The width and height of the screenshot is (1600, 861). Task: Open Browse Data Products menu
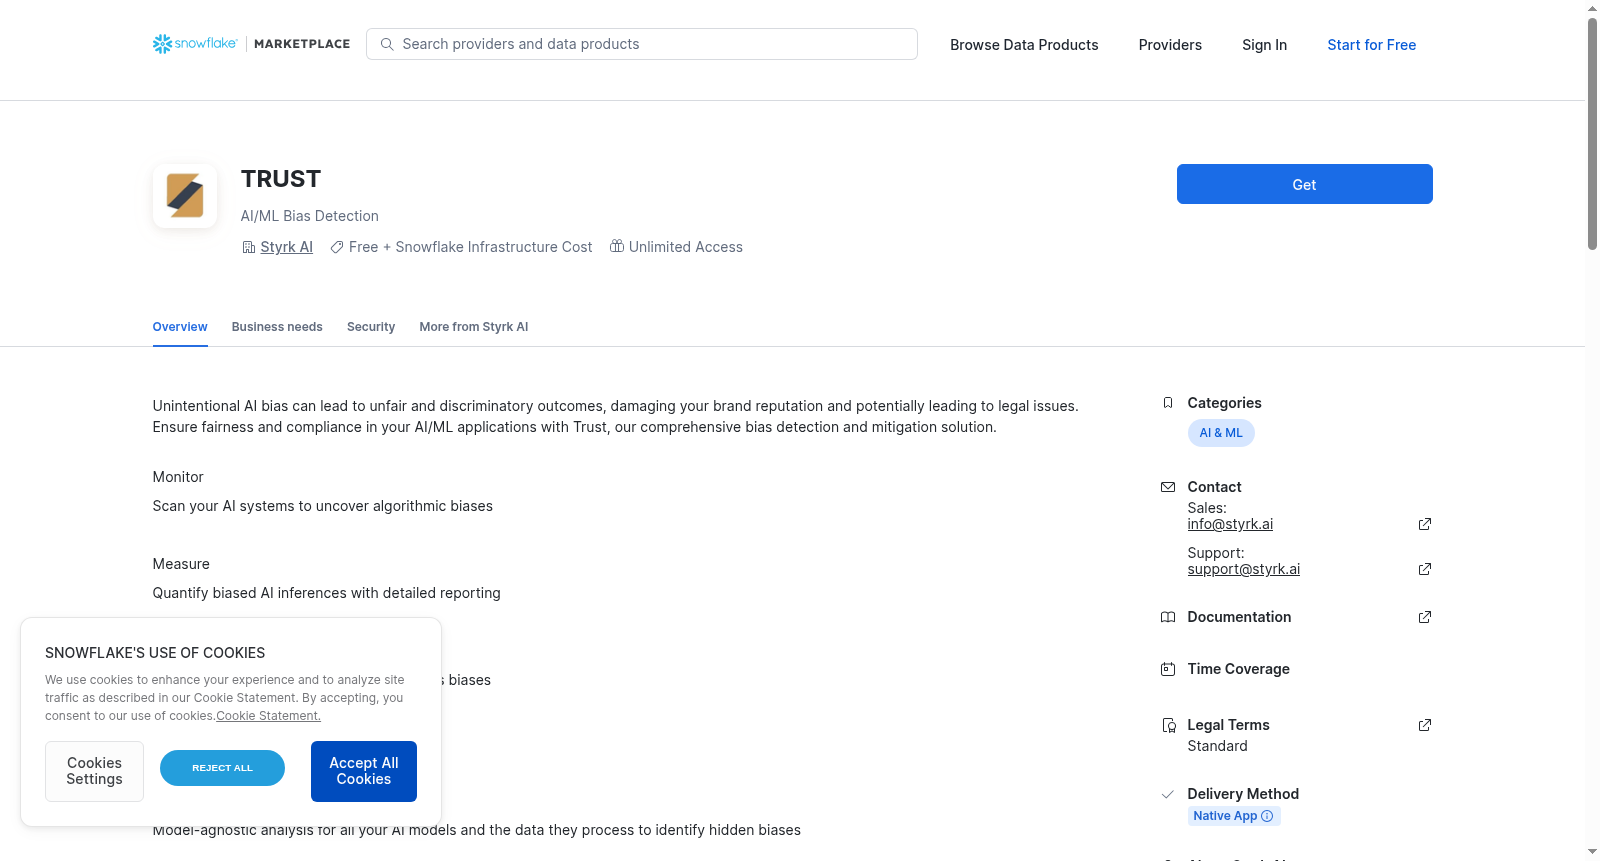click(x=1024, y=45)
